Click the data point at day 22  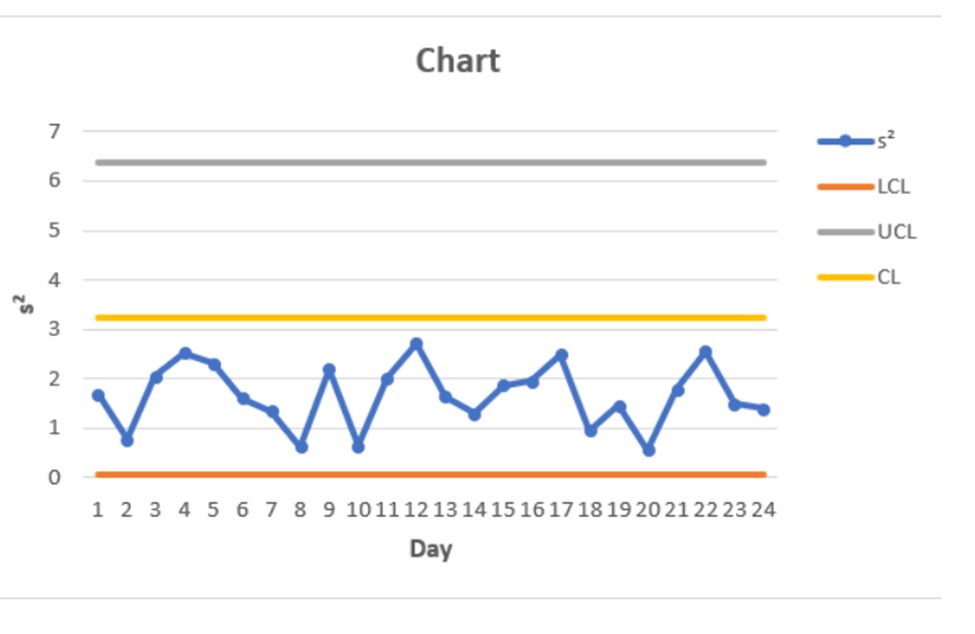(706, 352)
